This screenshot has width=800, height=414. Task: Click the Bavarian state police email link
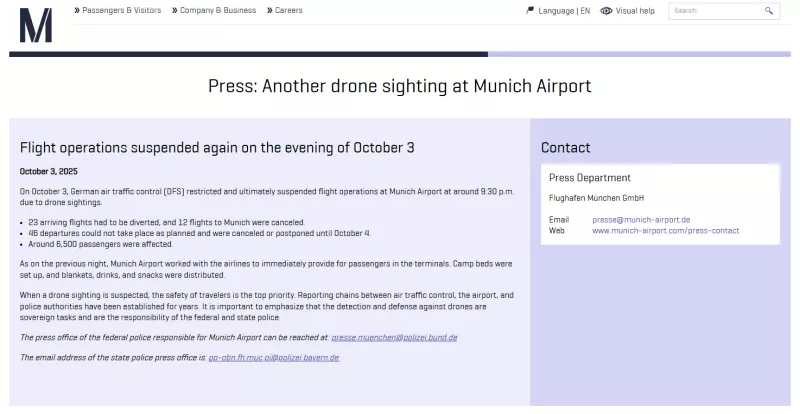tap(273, 357)
